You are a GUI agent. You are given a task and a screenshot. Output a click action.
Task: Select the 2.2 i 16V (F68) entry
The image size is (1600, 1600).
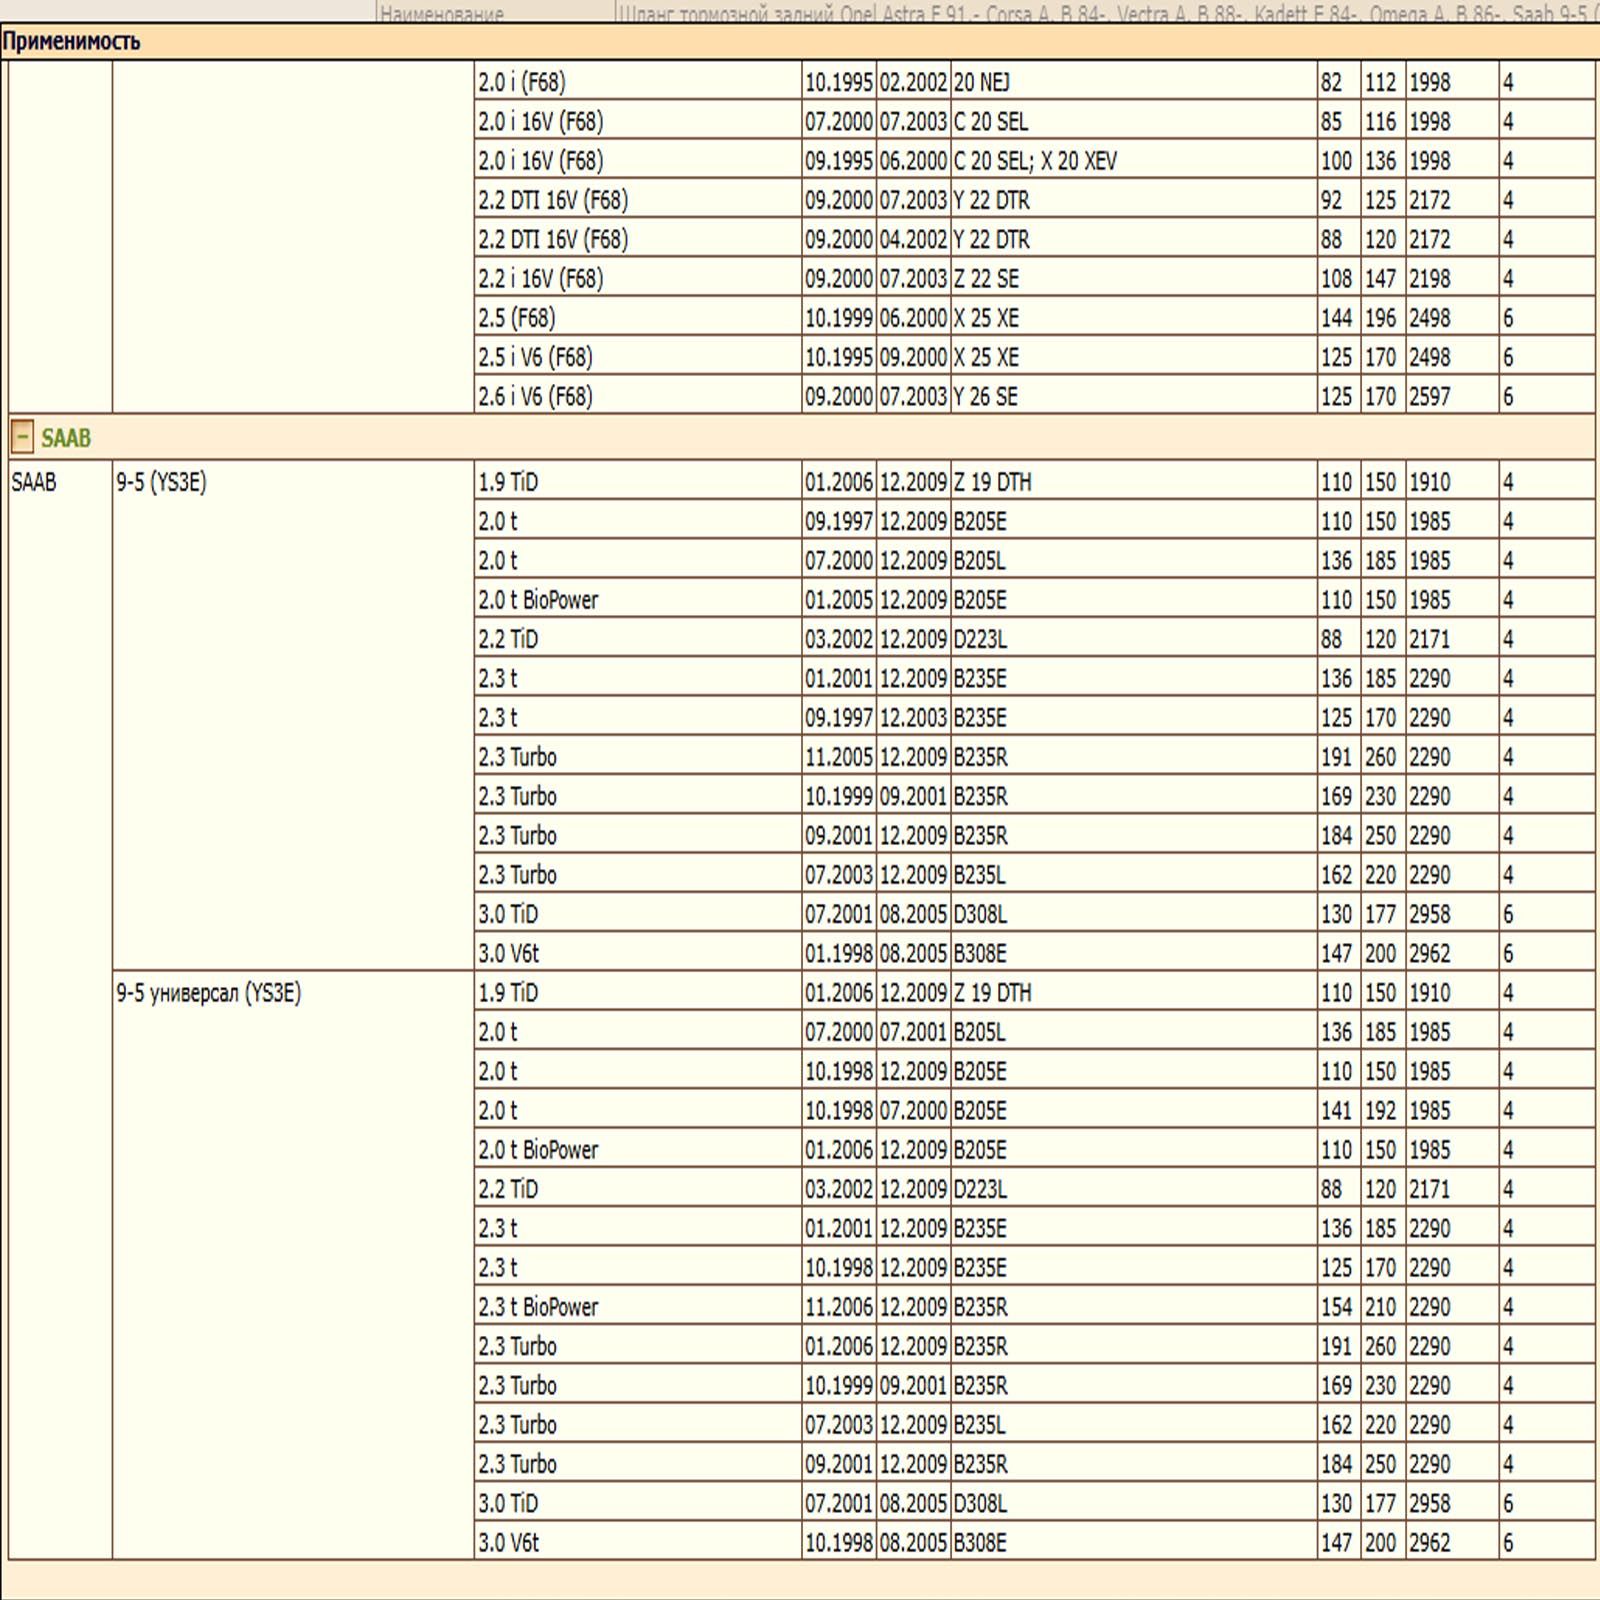tap(541, 279)
